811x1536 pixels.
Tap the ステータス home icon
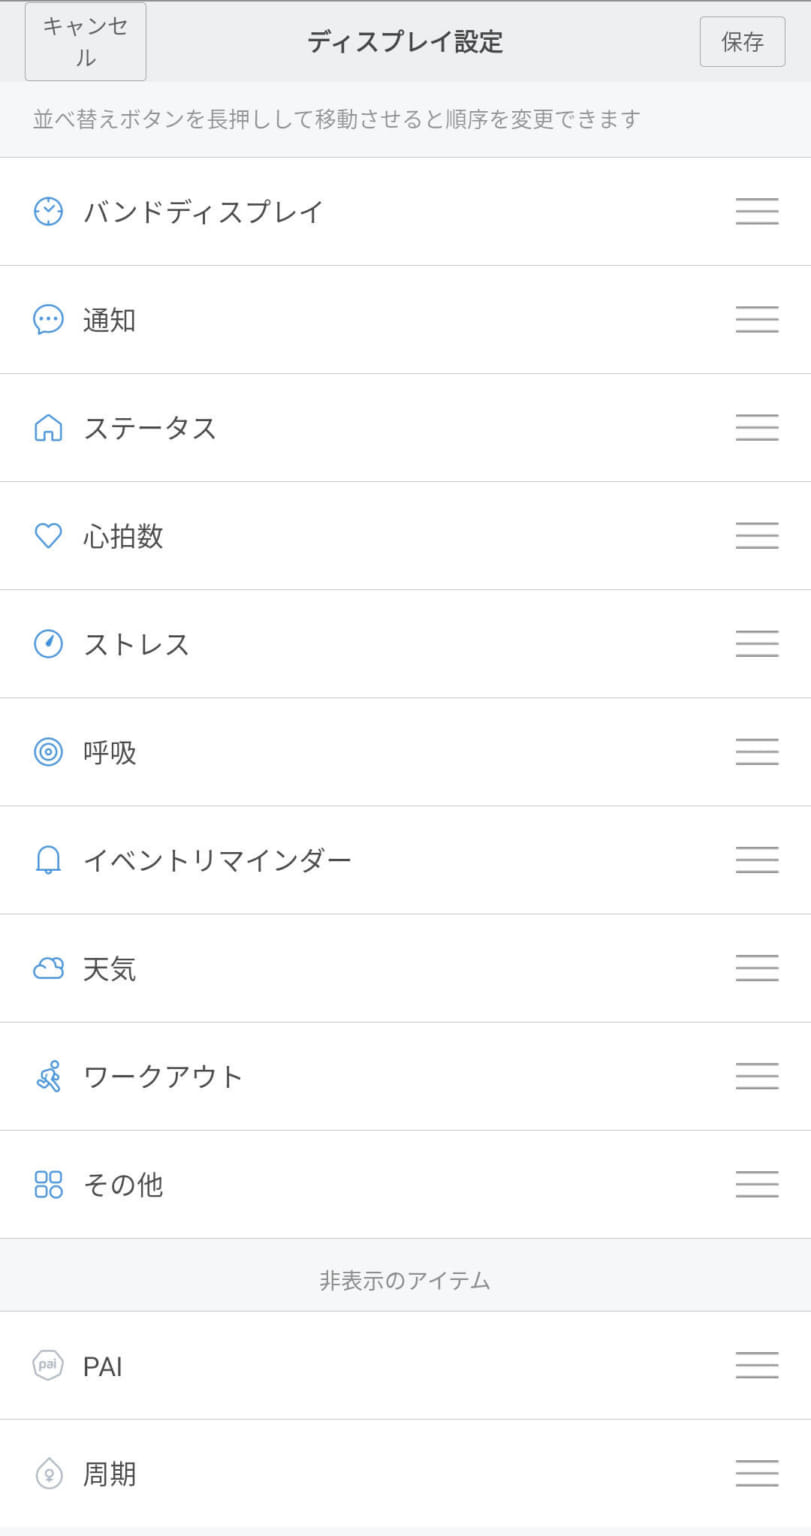pos(48,428)
